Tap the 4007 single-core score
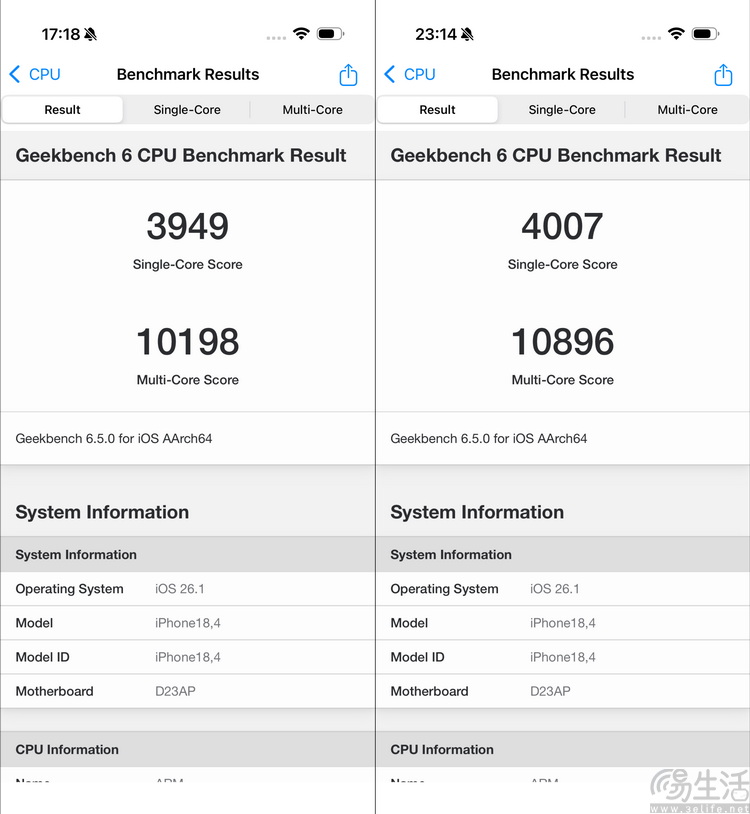Screen dimensions: 750x814 point(562,226)
